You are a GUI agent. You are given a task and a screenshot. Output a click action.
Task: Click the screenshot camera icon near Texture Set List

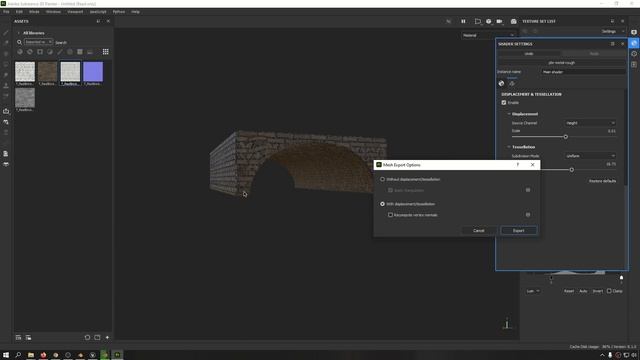513,21
